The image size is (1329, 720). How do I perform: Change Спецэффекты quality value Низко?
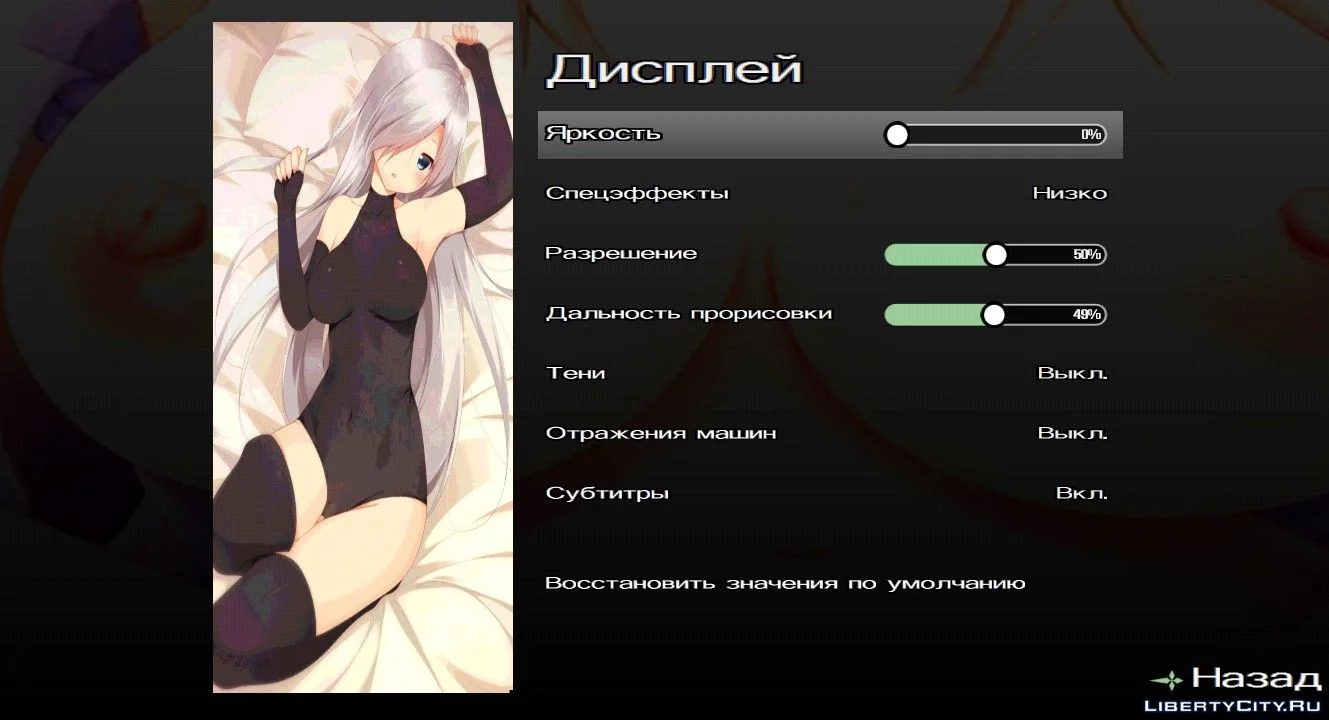pyautogui.click(x=1070, y=194)
